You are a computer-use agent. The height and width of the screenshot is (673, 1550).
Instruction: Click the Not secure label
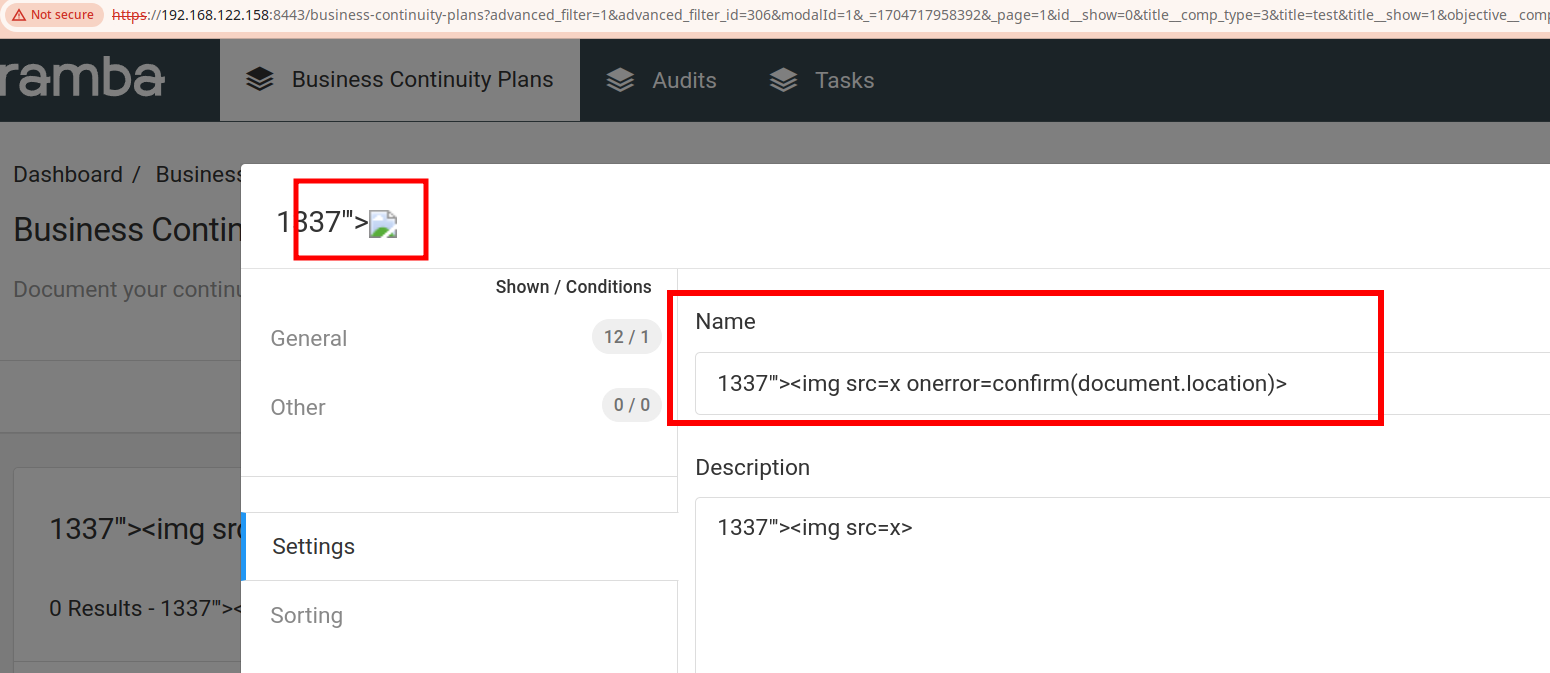pyautogui.click(x=62, y=15)
